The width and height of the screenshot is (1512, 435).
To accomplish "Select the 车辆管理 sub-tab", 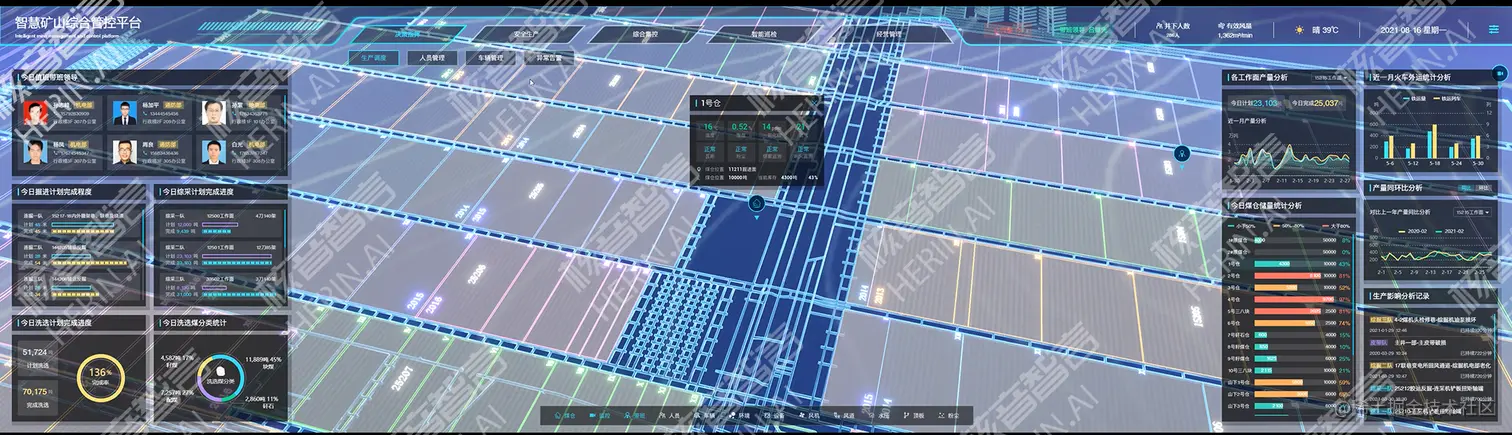I will tap(490, 58).
